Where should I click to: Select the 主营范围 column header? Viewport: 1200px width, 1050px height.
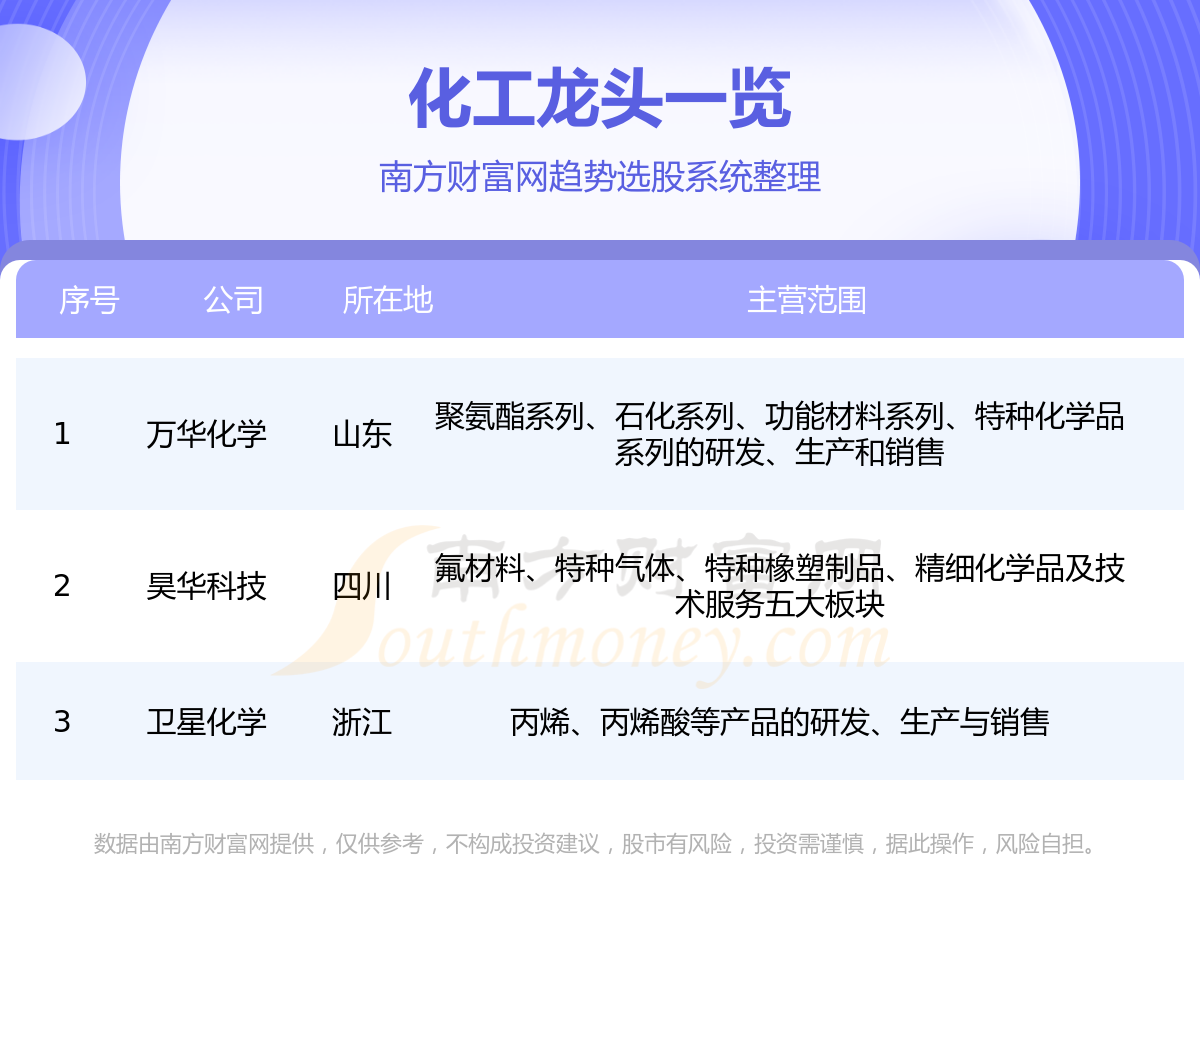pos(806,300)
